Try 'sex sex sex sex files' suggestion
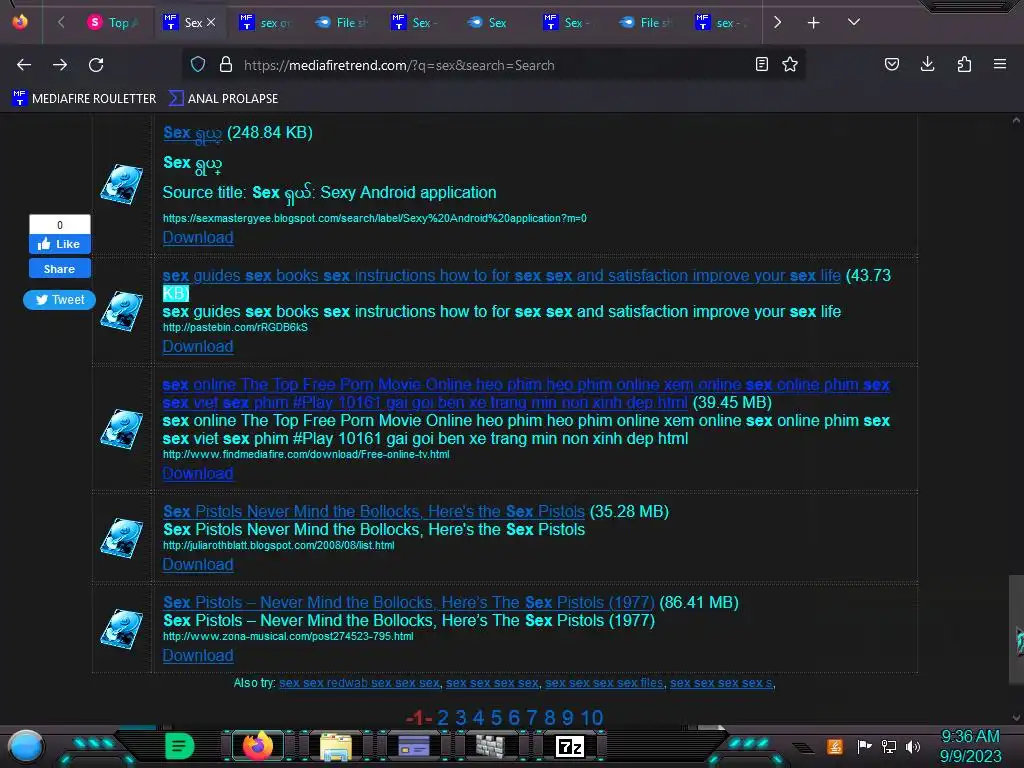 click(604, 683)
